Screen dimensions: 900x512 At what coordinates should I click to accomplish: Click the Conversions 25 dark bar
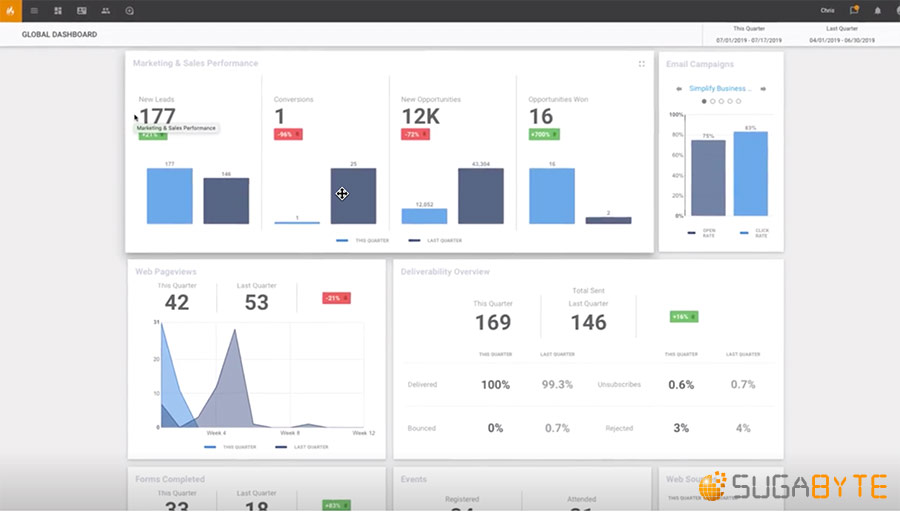[x=354, y=196]
